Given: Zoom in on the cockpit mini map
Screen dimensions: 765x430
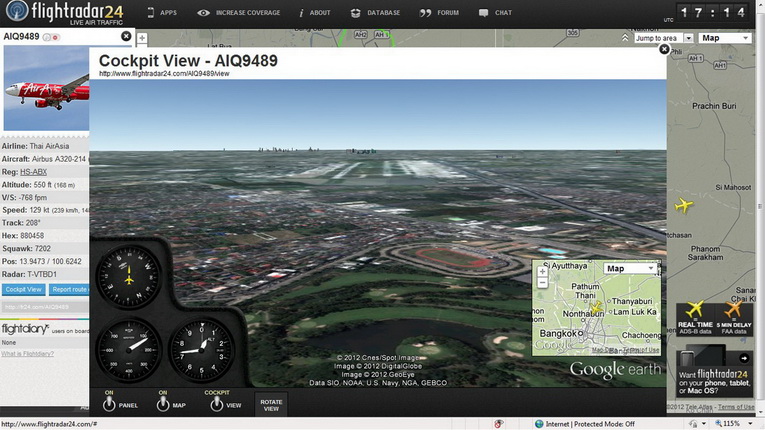Looking at the screenshot, I should (x=542, y=272).
